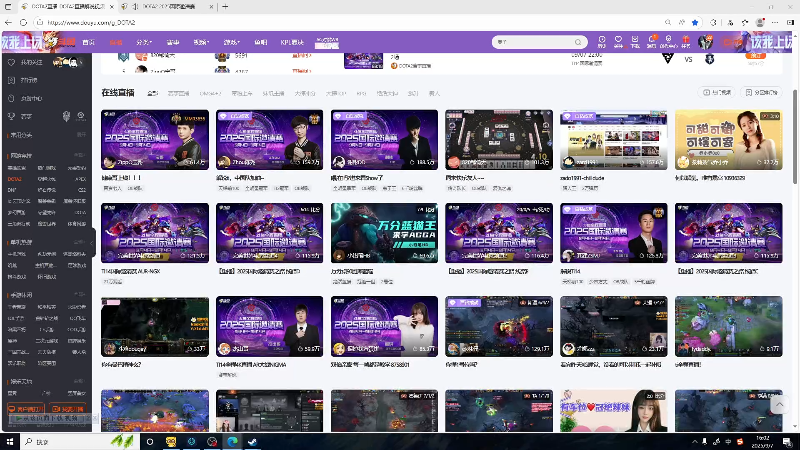This screenshot has width=800, height=450.
Task: Open the download icon in the header
Action: (635, 41)
